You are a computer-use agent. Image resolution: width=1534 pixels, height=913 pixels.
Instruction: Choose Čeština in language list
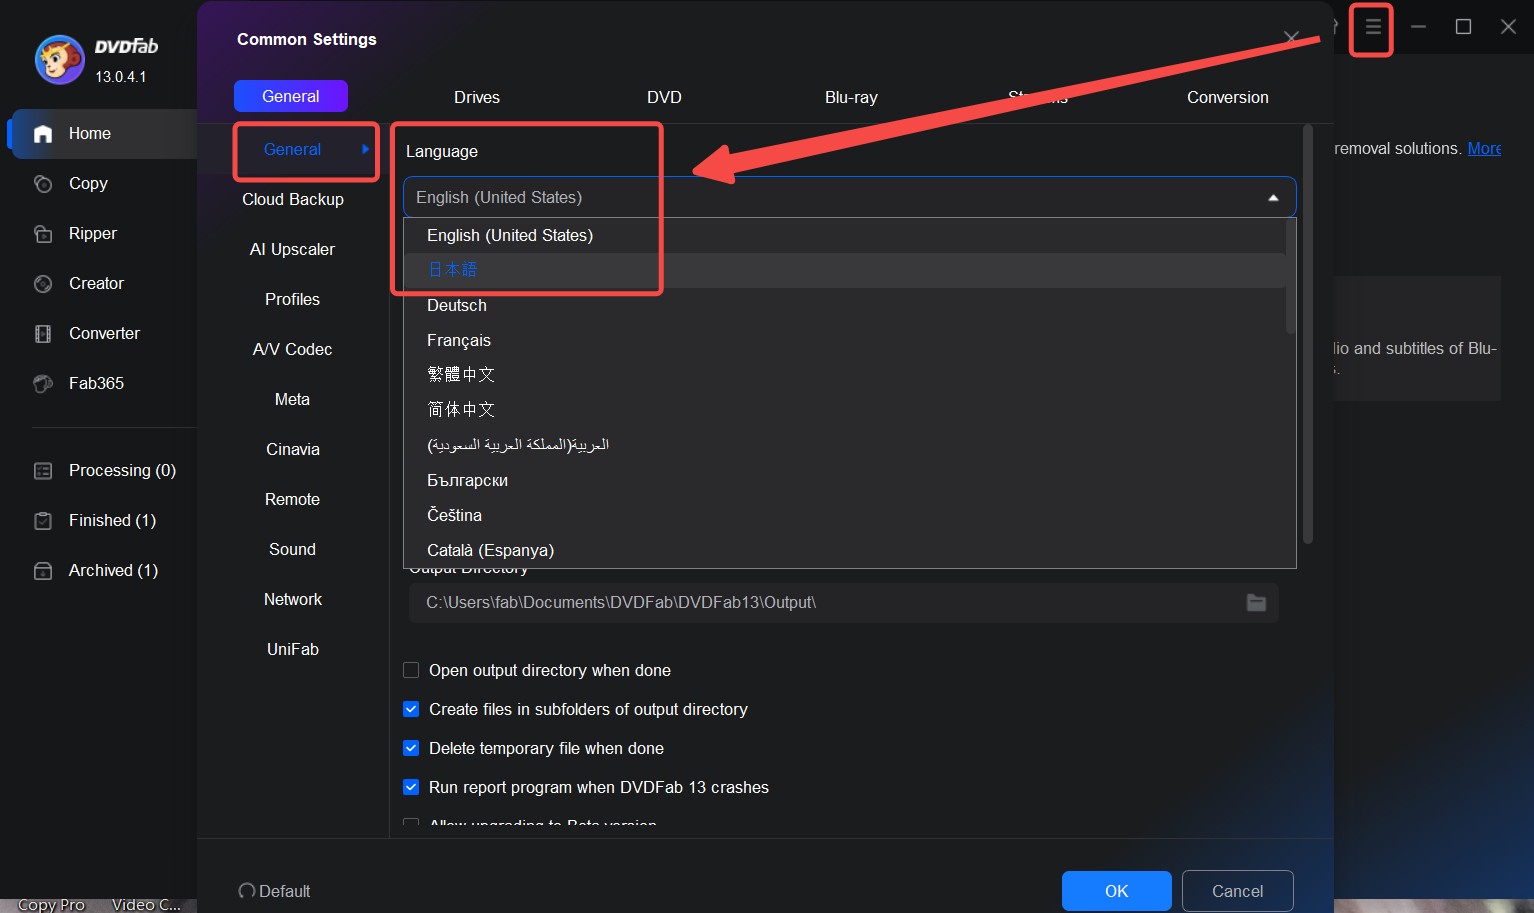point(844,515)
